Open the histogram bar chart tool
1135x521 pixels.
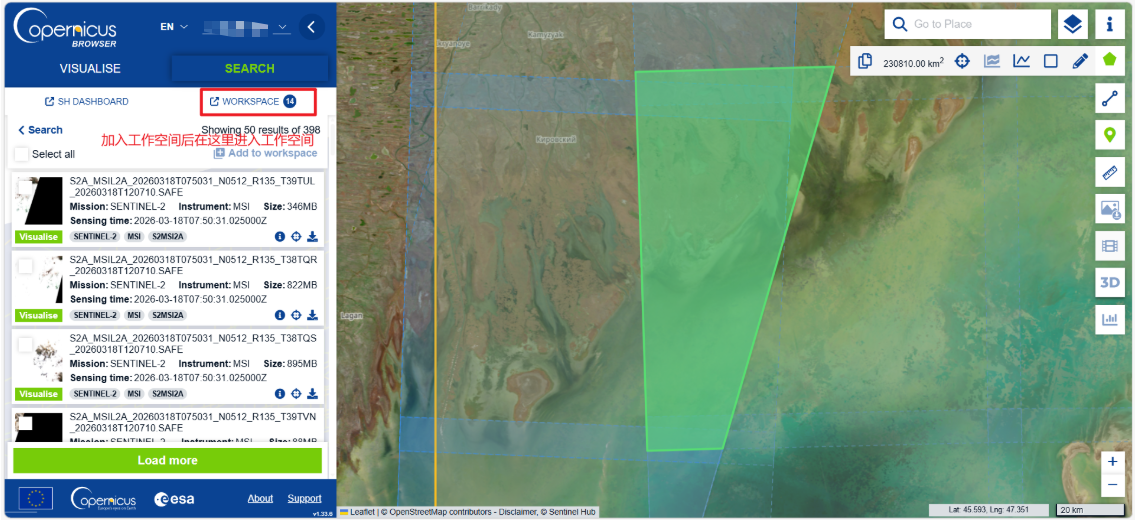point(1110,319)
